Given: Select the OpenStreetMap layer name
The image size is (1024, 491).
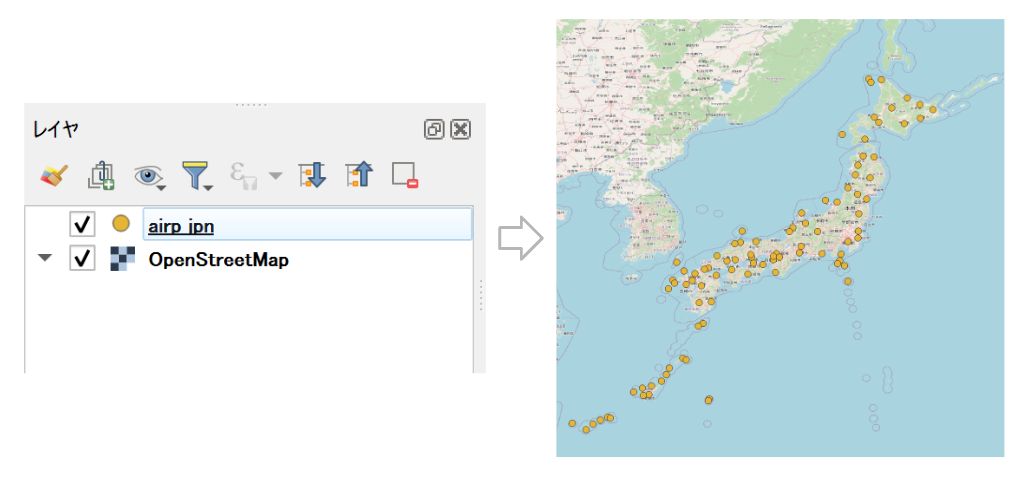Looking at the screenshot, I should 219,260.
